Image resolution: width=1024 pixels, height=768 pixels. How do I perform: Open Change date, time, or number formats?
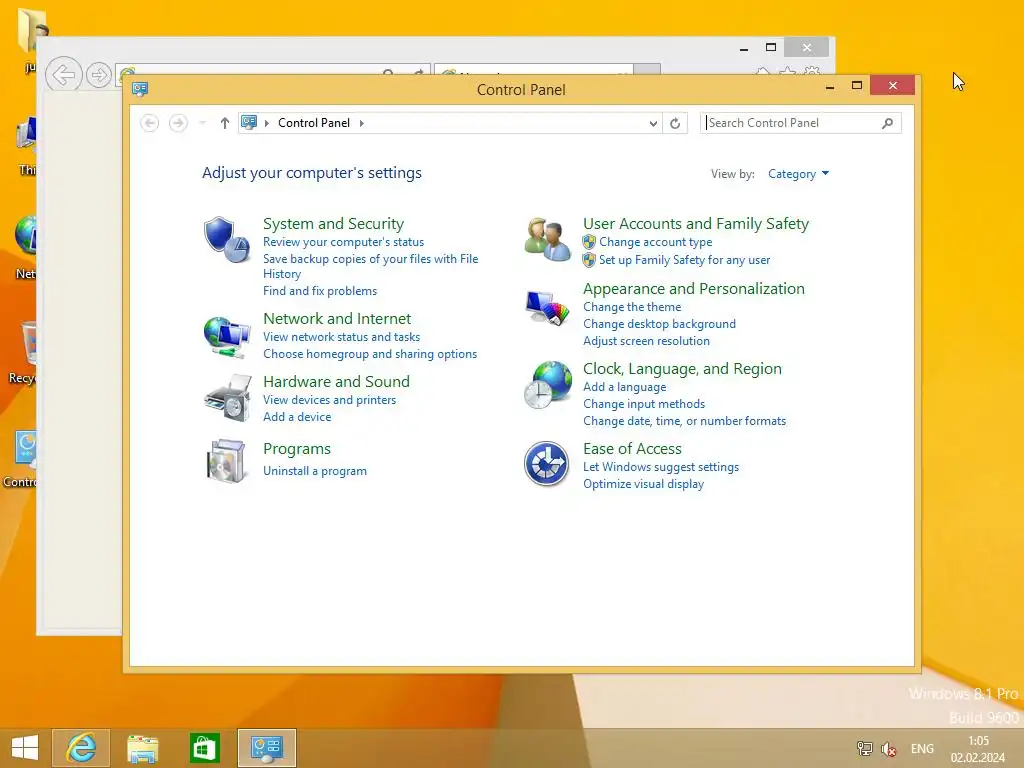click(x=684, y=421)
